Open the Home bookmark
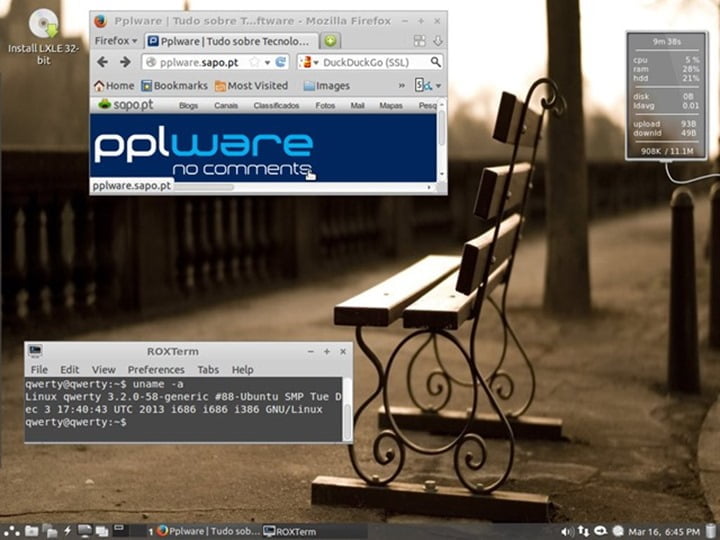720x540 pixels. pyautogui.click(x=114, y=85)
